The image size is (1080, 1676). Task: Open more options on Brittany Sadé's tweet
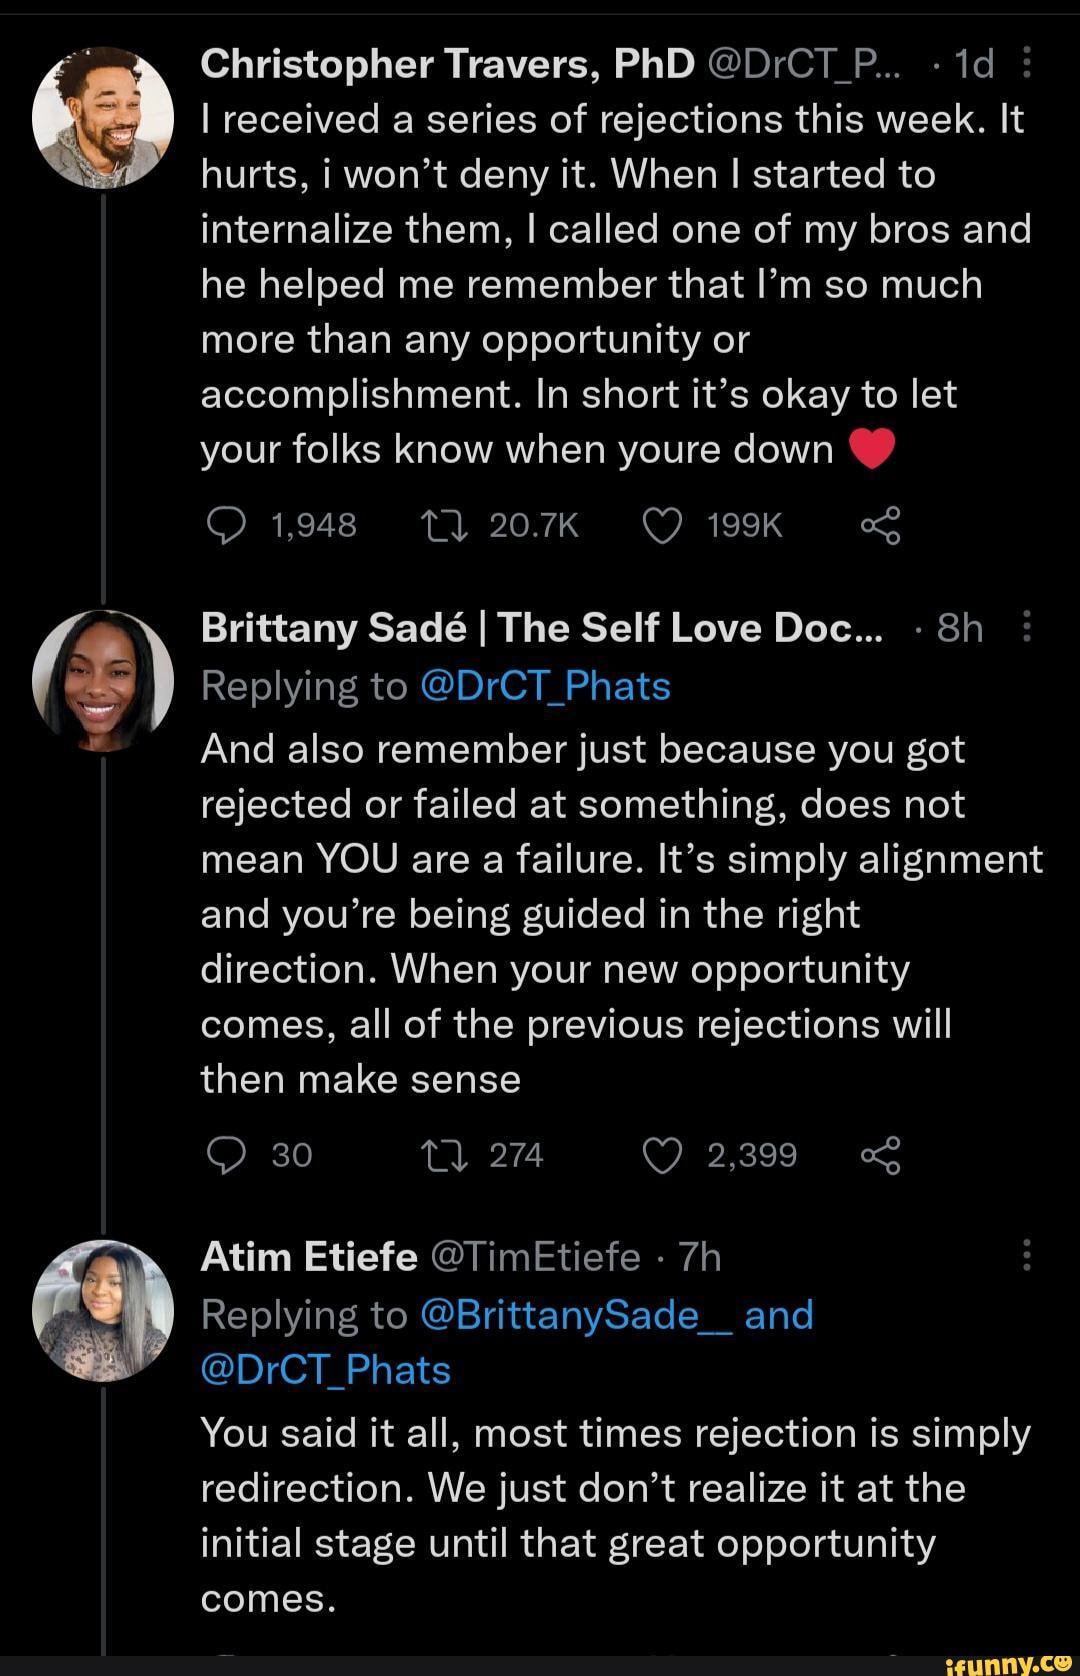click(1026, 629)
